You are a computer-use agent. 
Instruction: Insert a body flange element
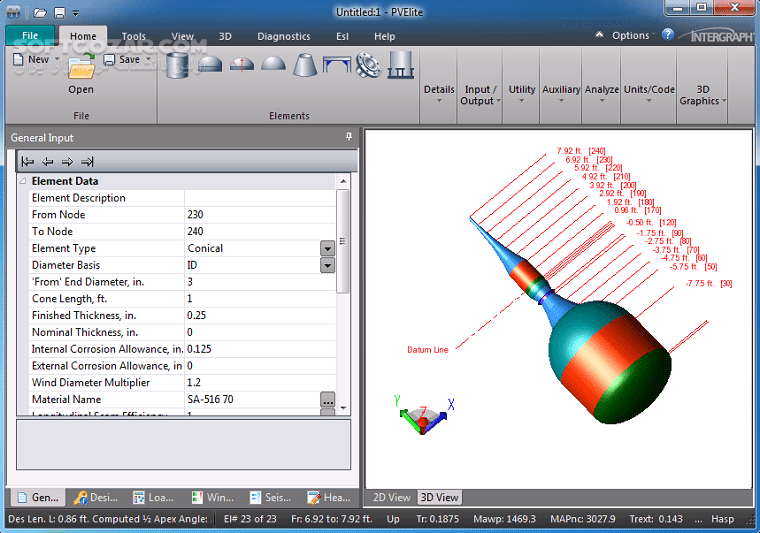(369, 65)
